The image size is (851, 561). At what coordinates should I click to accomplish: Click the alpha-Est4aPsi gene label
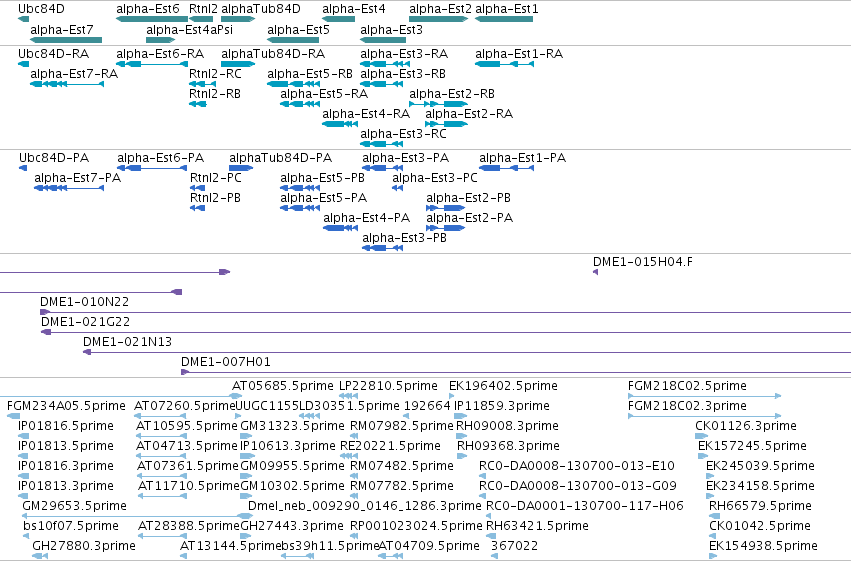[x=189, y=29]
